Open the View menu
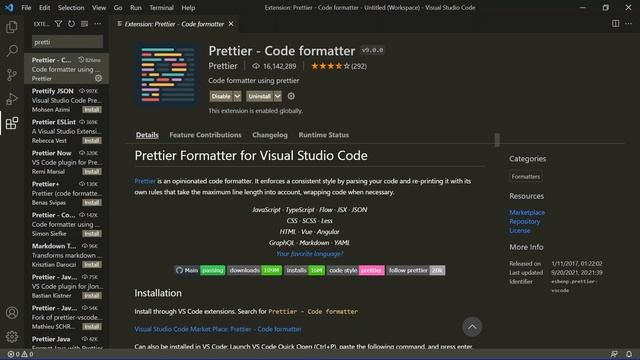 (99, 8)
